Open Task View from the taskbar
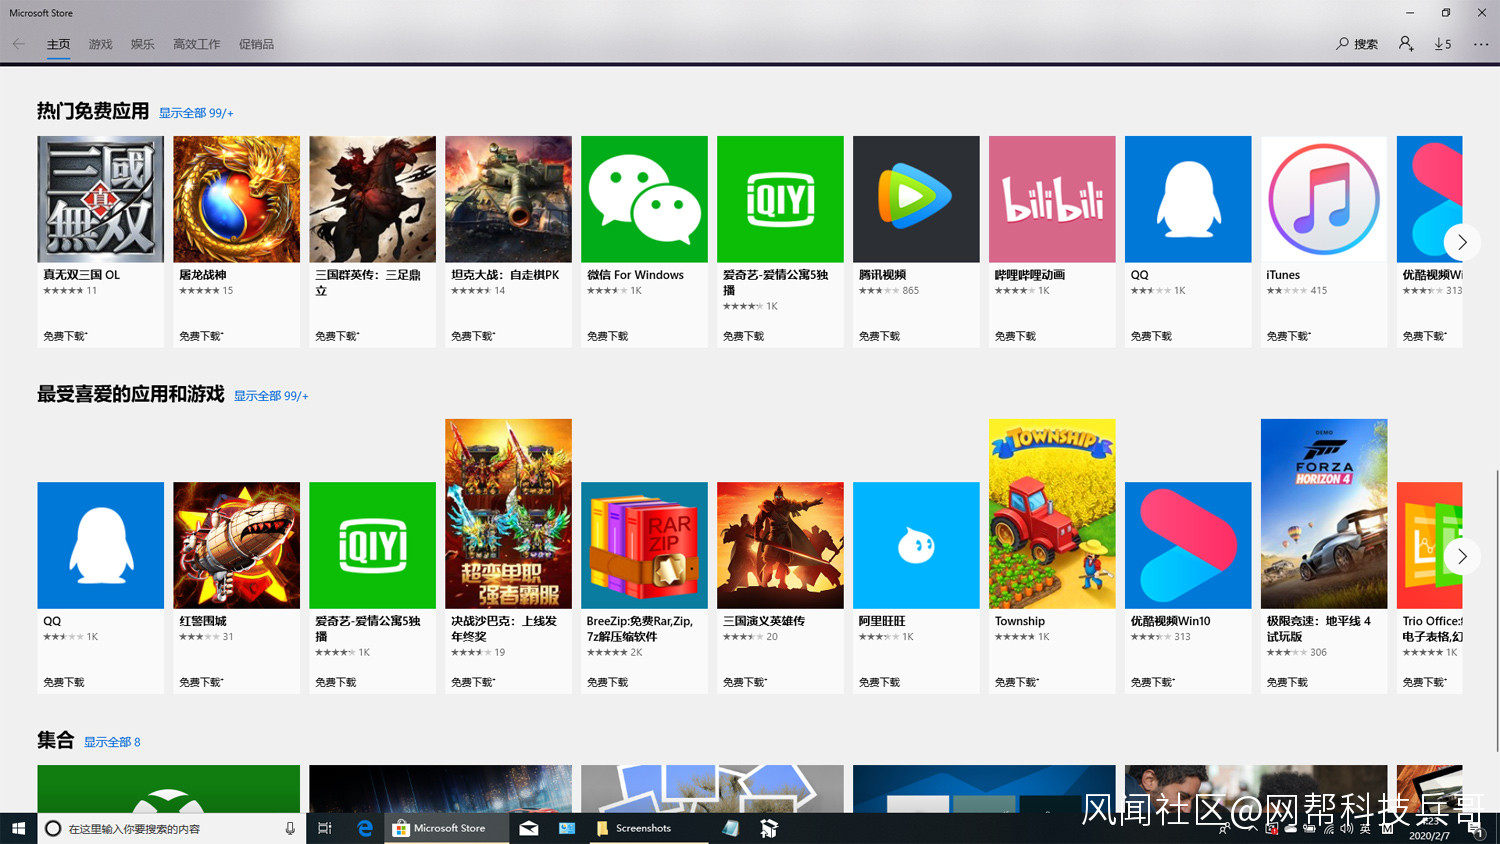 point(324,828)
